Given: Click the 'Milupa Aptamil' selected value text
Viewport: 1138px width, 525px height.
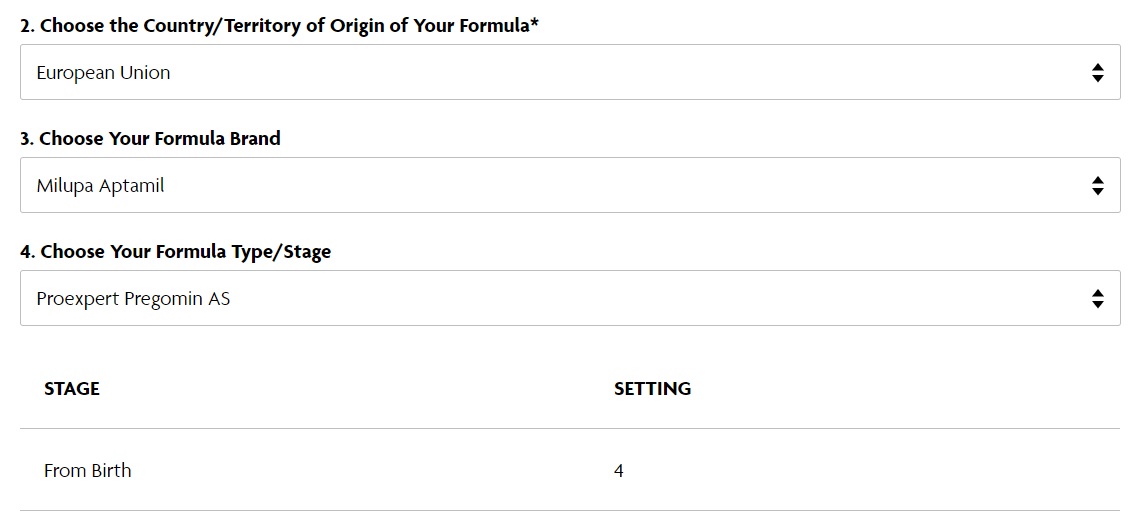Looking at the screenshot, I should coord(100,186).
